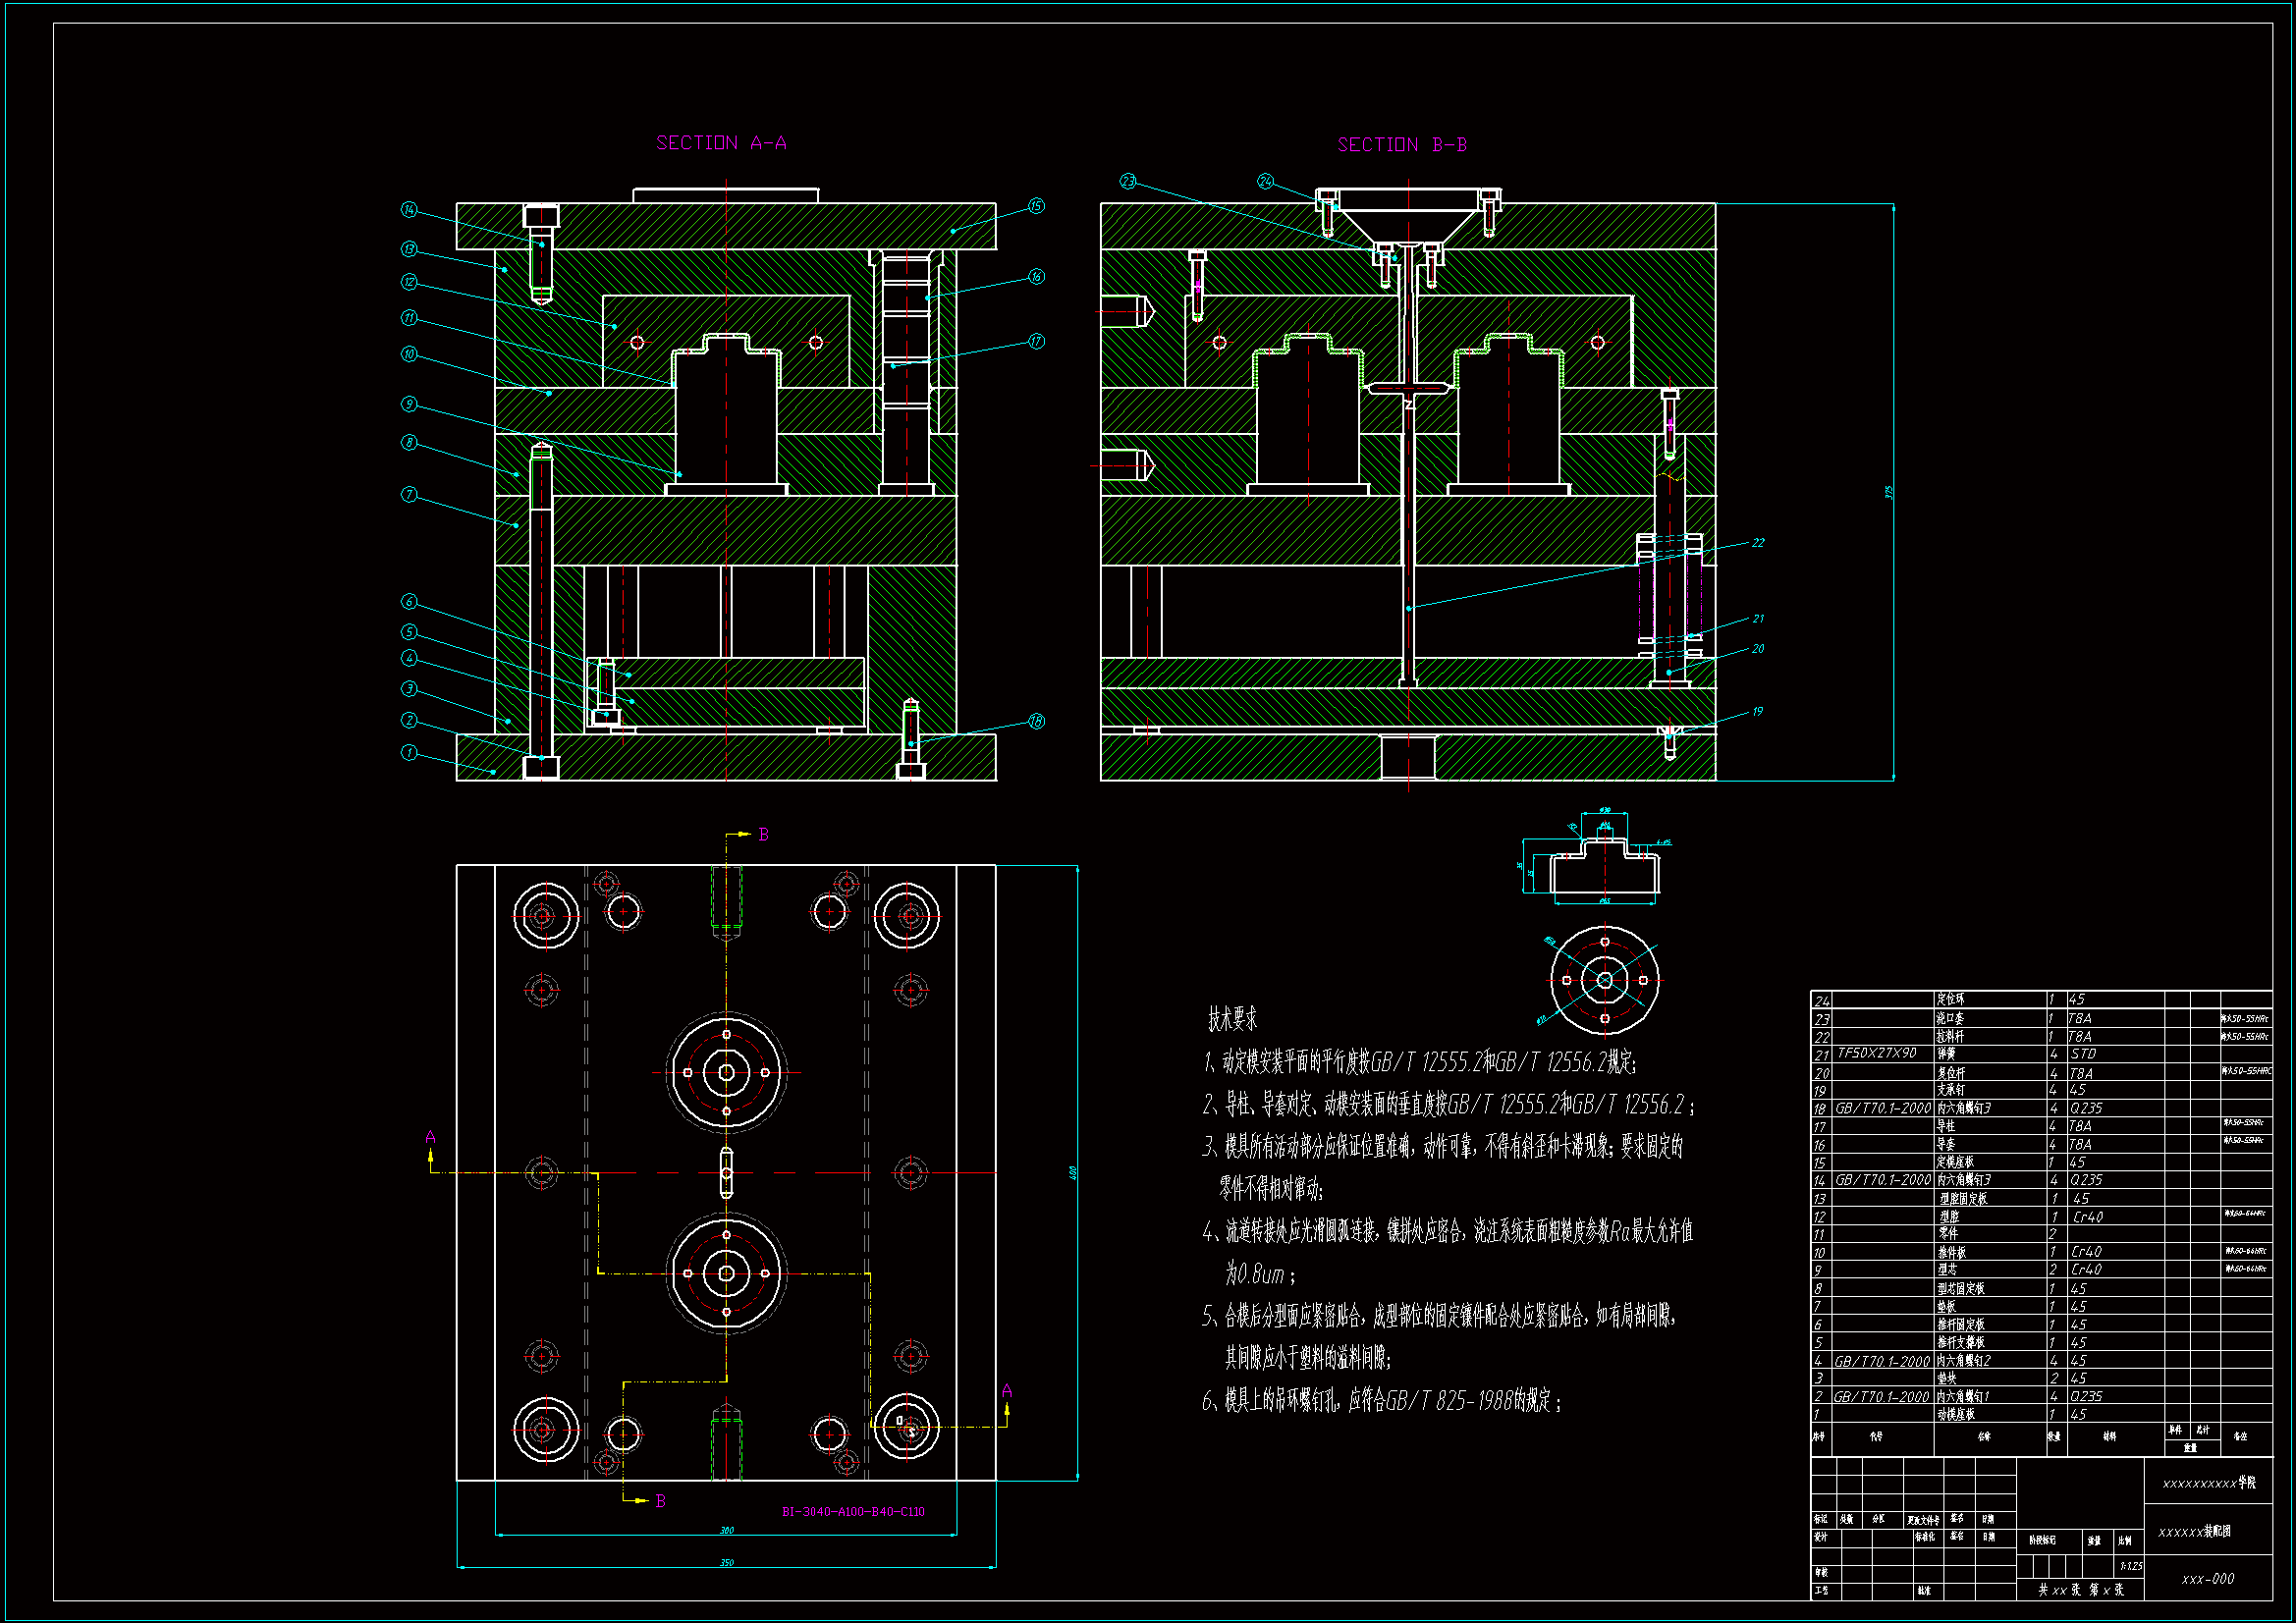Click the xxx-000 drawing number in the title block

pos(2208,1579)
